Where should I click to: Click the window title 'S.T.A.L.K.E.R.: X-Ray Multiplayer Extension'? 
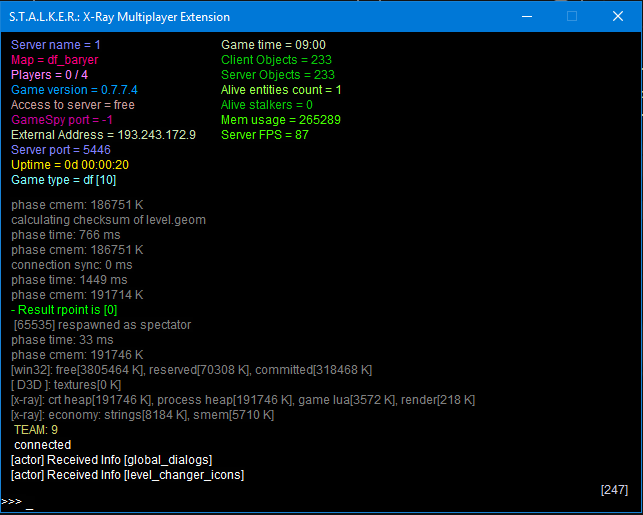[120, 17]
